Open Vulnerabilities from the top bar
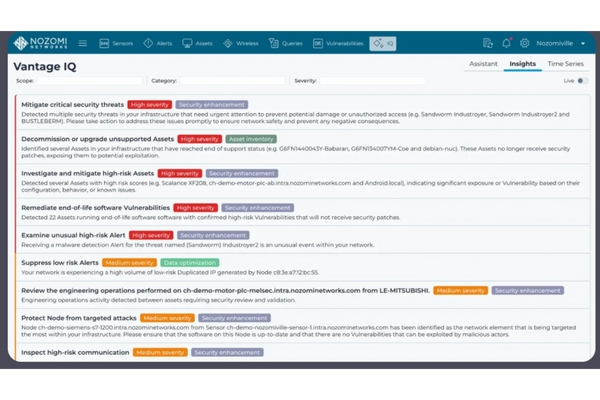The width and height of the screenshot is (600, 400). 338,44
